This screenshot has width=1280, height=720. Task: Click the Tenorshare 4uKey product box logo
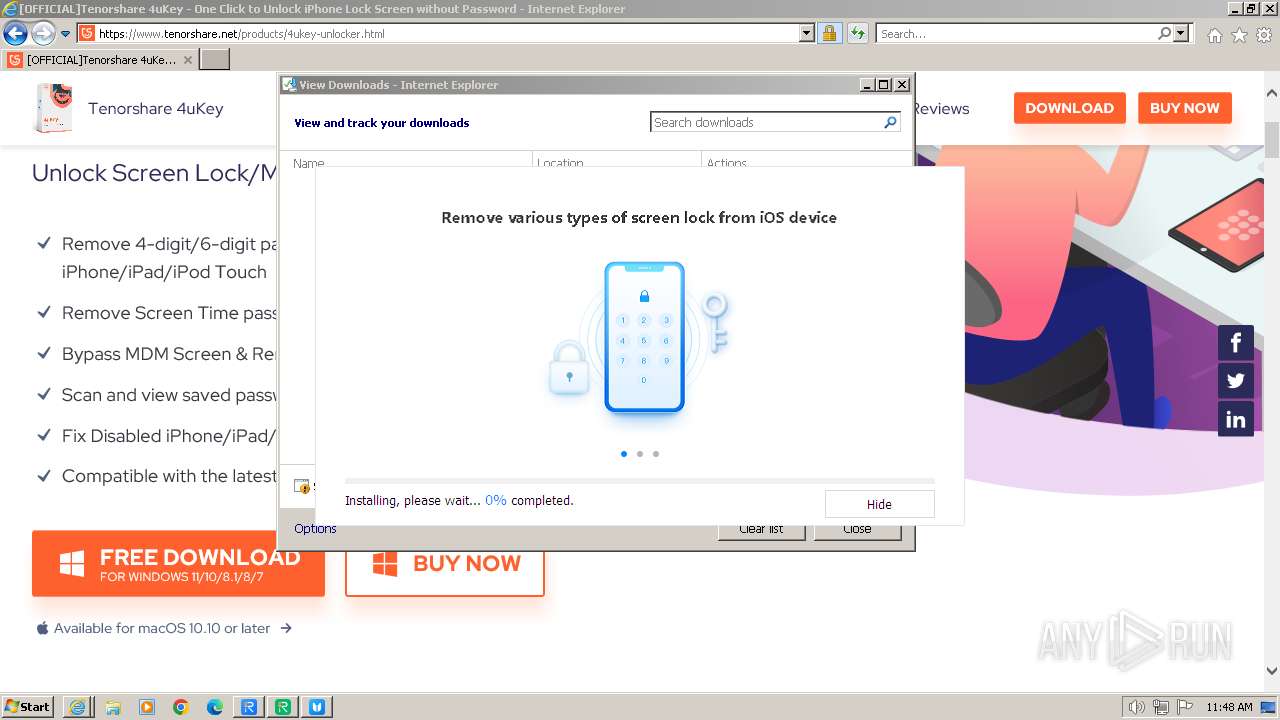54,108
